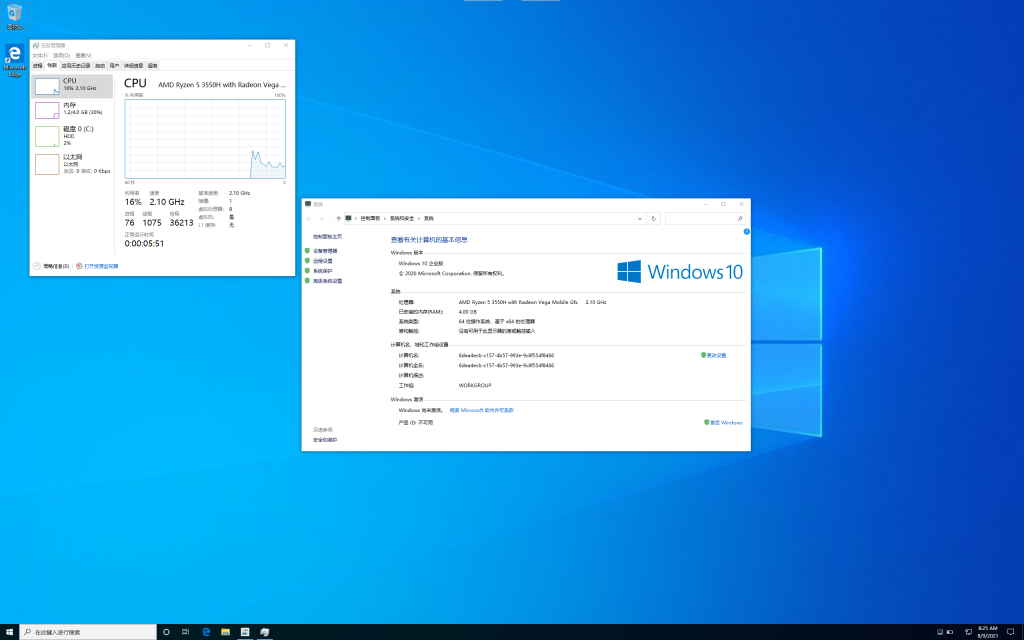Open 安全和维护 (Security and Maintenance) link

(x=325, y=440)
